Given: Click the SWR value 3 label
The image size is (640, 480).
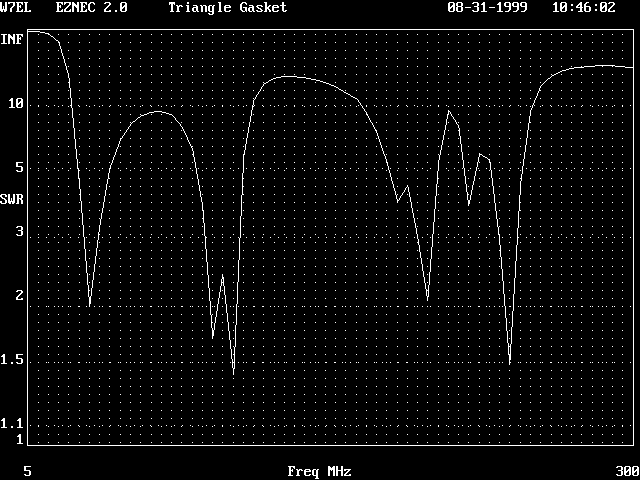Looking at the screenshot, I should pyautogui.click(x=19, y=231).
